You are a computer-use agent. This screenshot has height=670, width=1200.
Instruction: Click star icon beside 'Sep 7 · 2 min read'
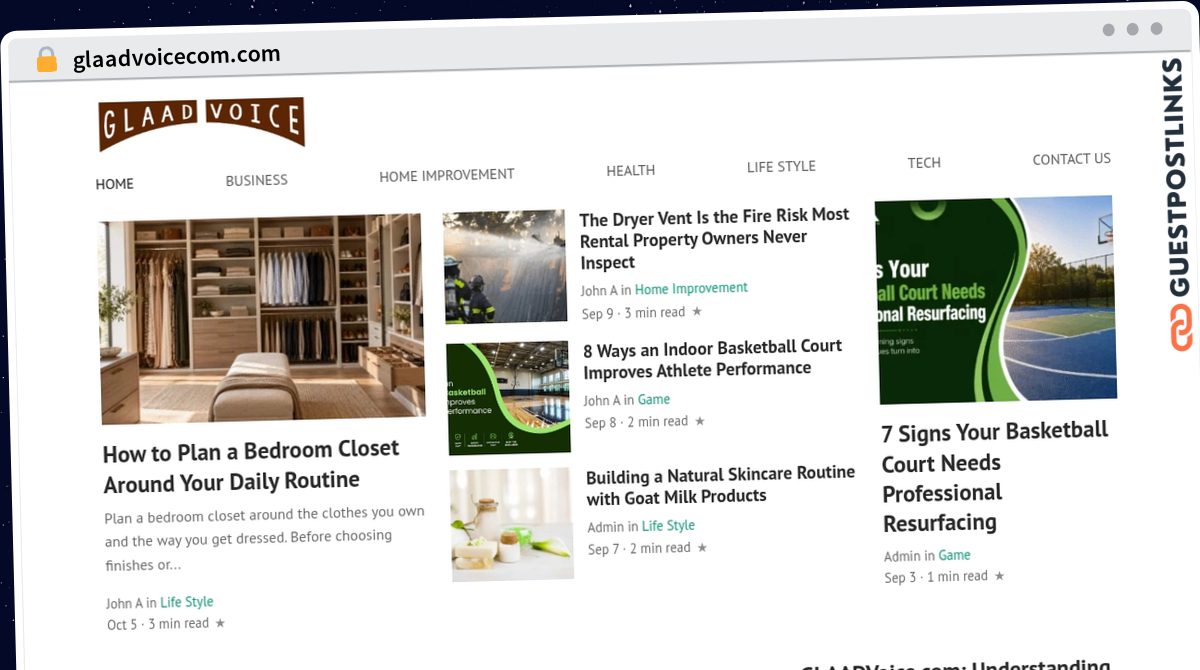click(702, 548)
